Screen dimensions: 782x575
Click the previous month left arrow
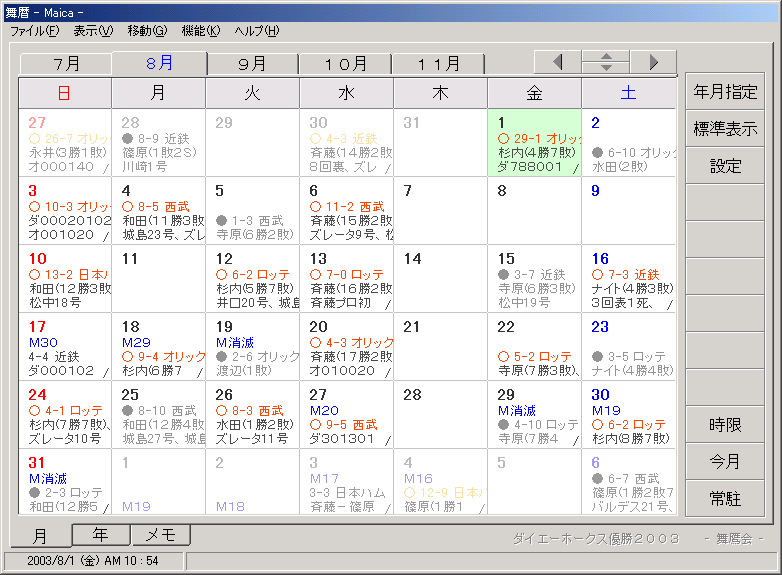(x=558, y=62)
